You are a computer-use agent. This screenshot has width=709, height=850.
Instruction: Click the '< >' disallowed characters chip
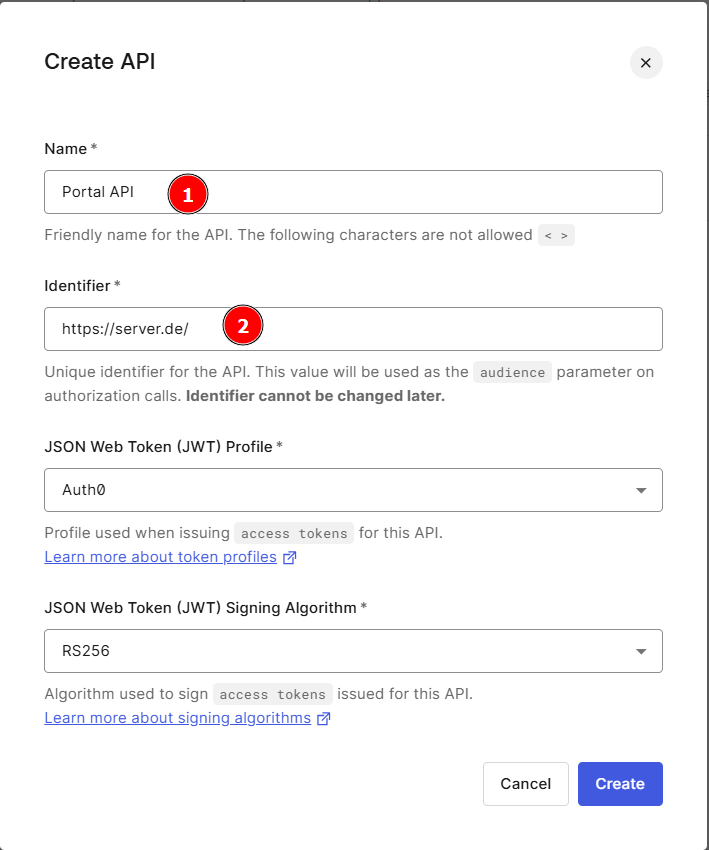[x=556, y=235]
